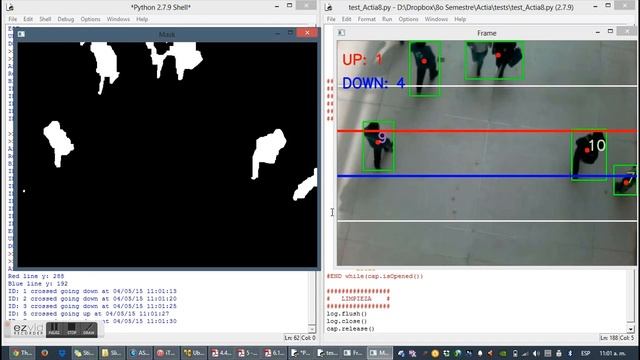Open Run menu in test_Actia8.py editor
Viewport: 640px width, 360px height.
point(387,19)
